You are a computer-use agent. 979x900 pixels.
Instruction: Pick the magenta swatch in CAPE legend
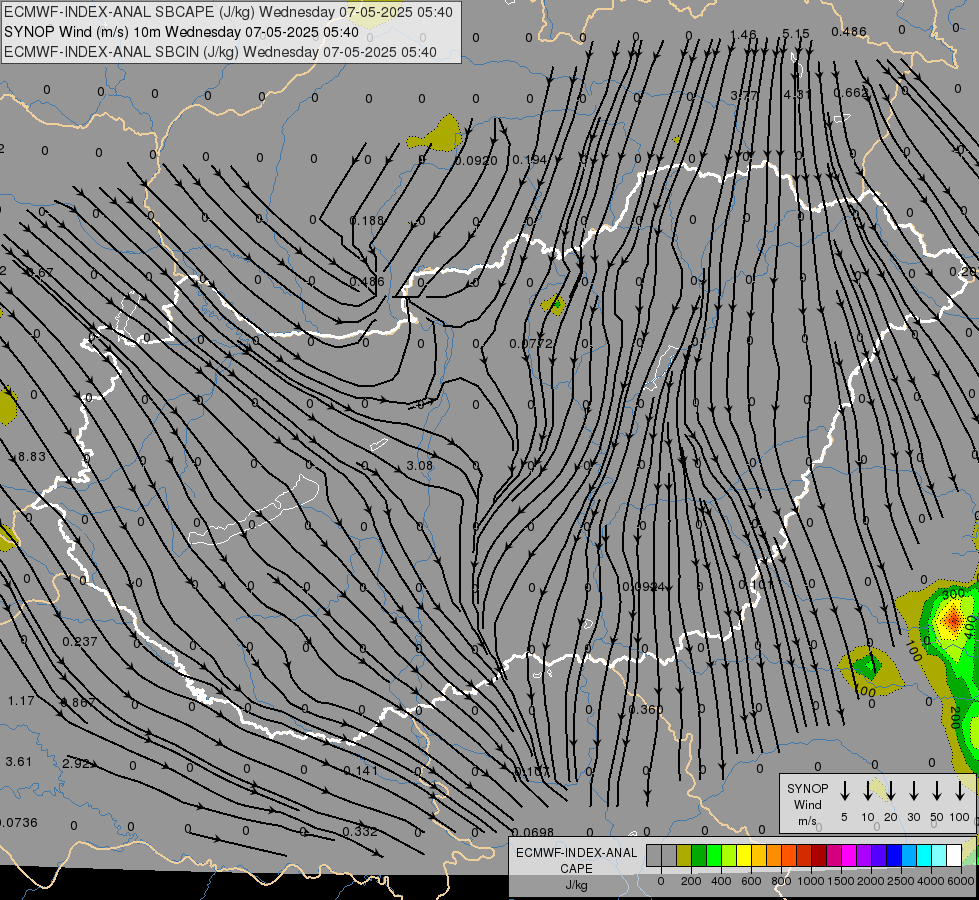pos(849,855)
